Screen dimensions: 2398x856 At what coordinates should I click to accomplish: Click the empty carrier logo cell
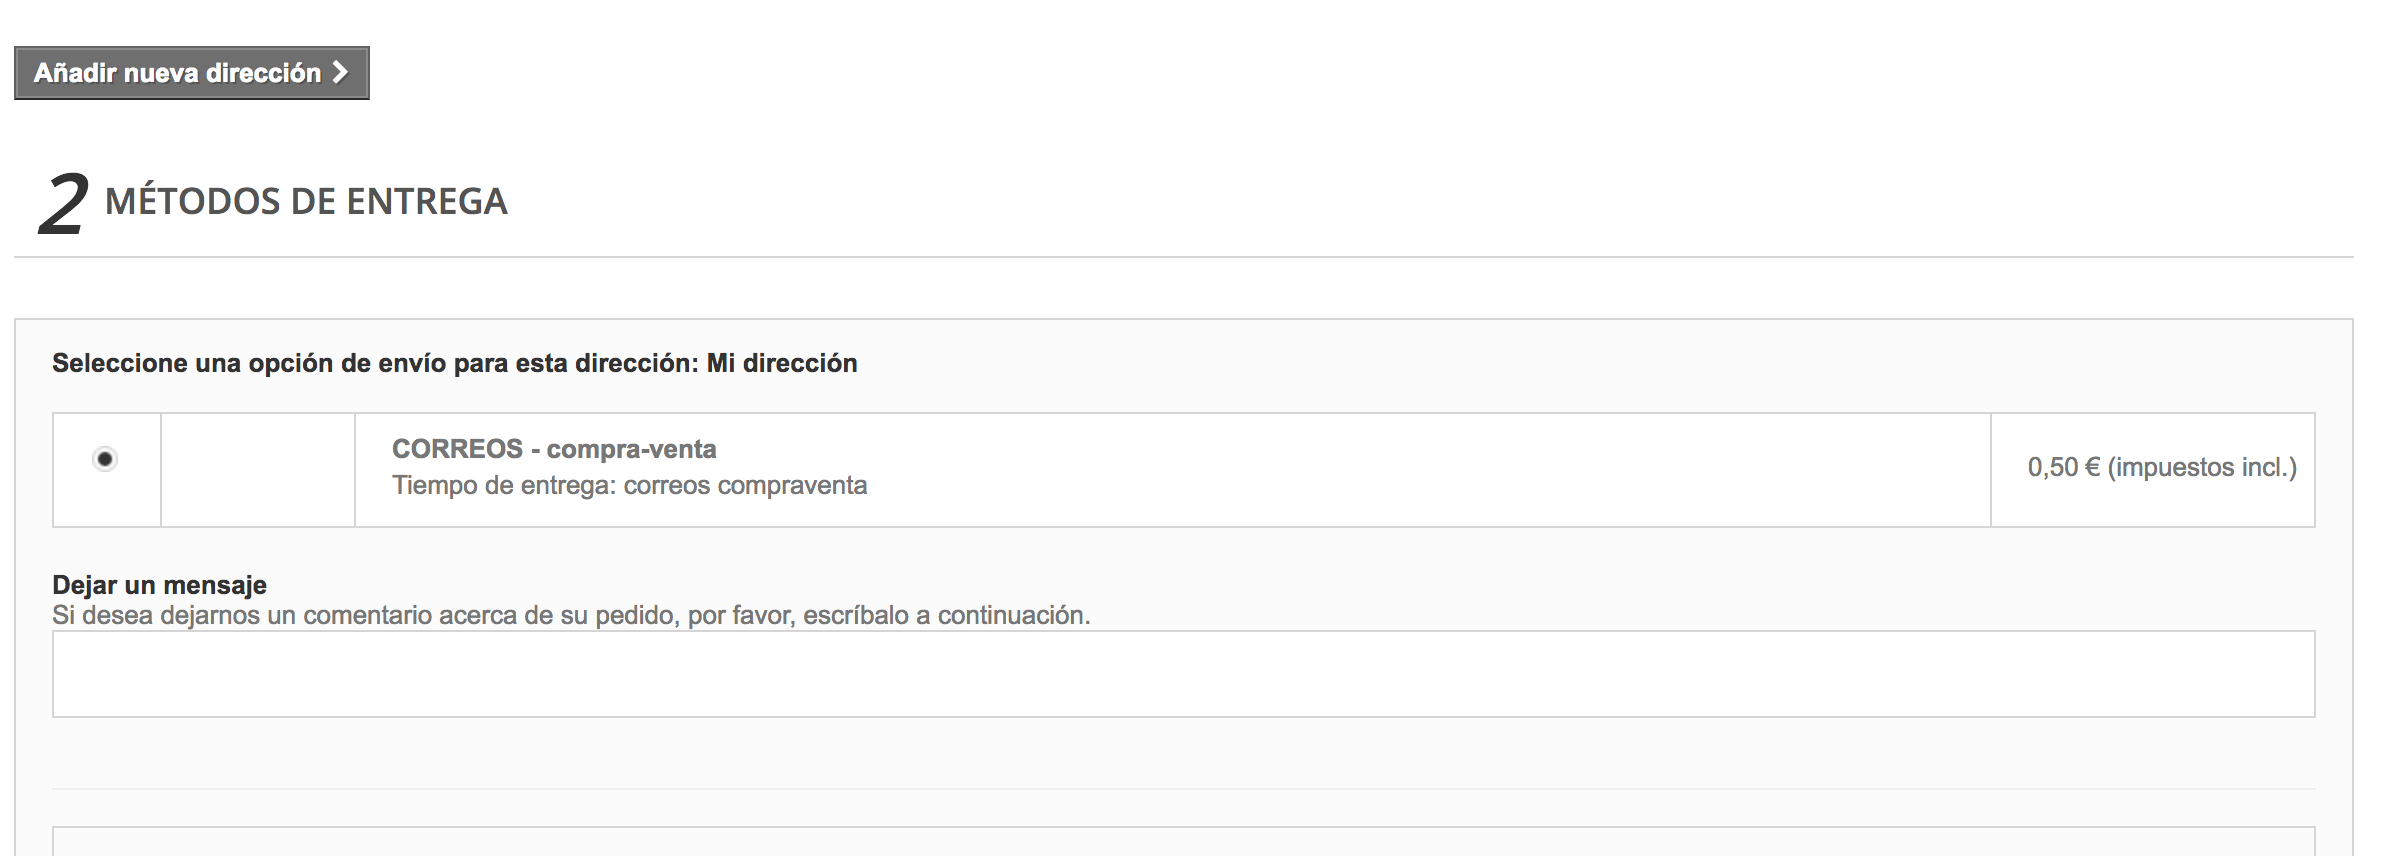pos(258,470)
